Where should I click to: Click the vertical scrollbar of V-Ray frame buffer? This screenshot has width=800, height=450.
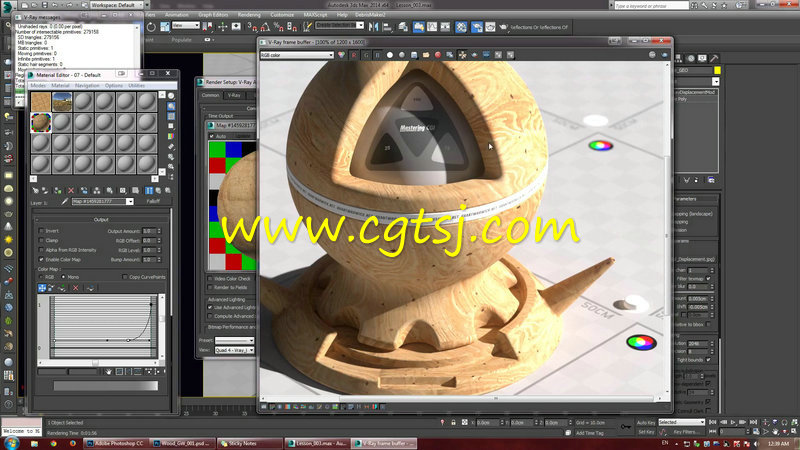tap(667, 230)
